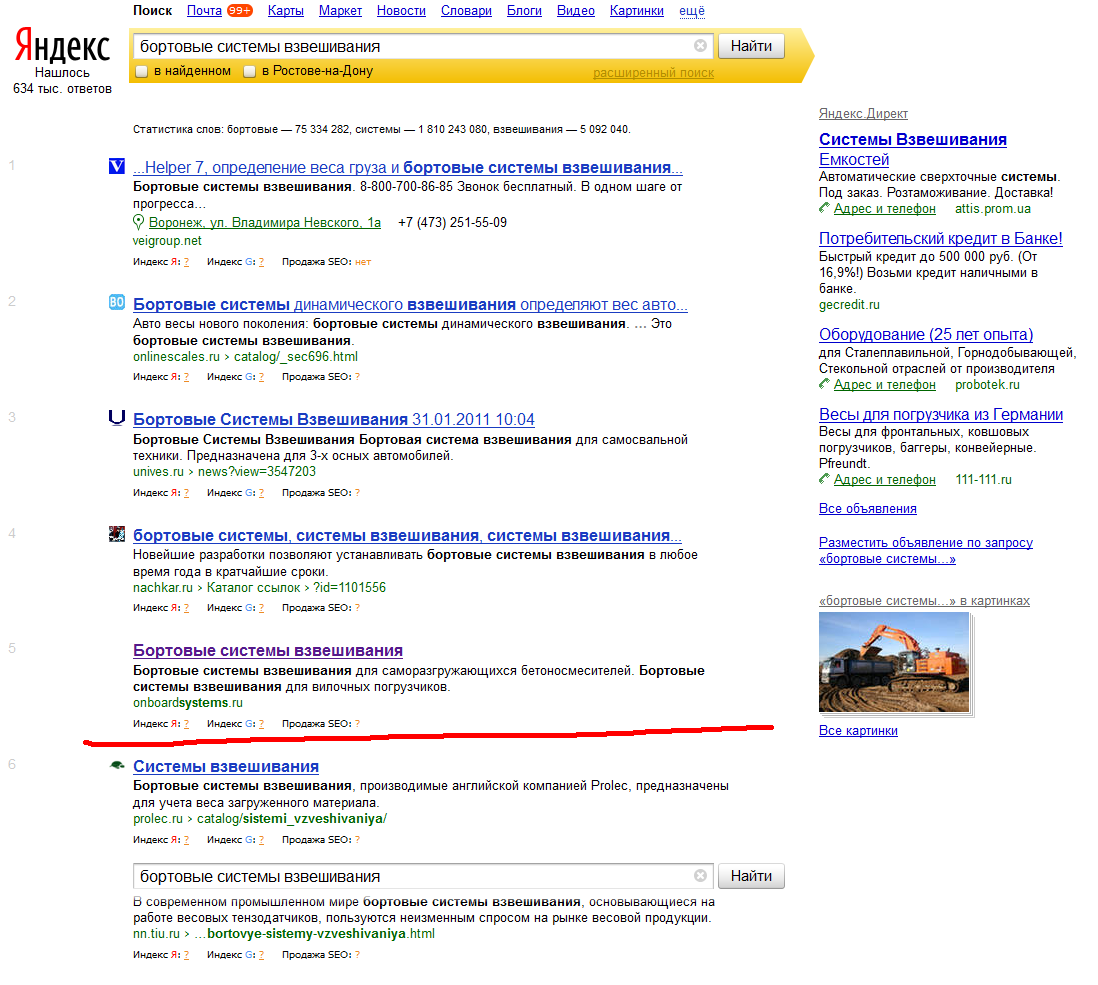Open the onboardsystems.ru result title
The image size is (1098, 985).
click(x=268, y=650)
